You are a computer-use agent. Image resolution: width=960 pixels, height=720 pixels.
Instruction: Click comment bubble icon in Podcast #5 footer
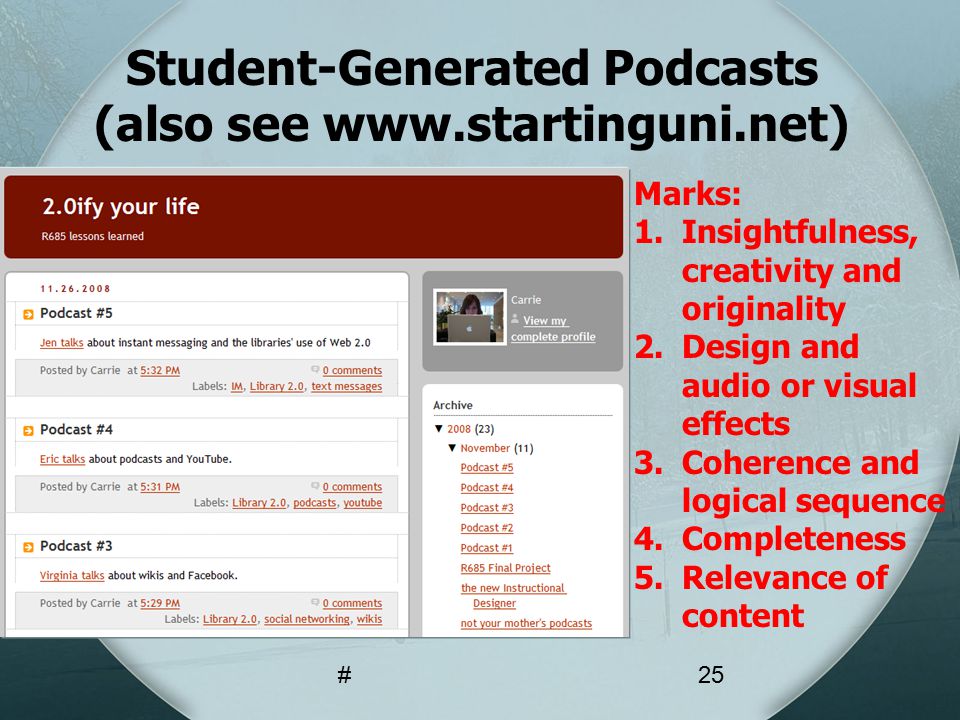315,369
